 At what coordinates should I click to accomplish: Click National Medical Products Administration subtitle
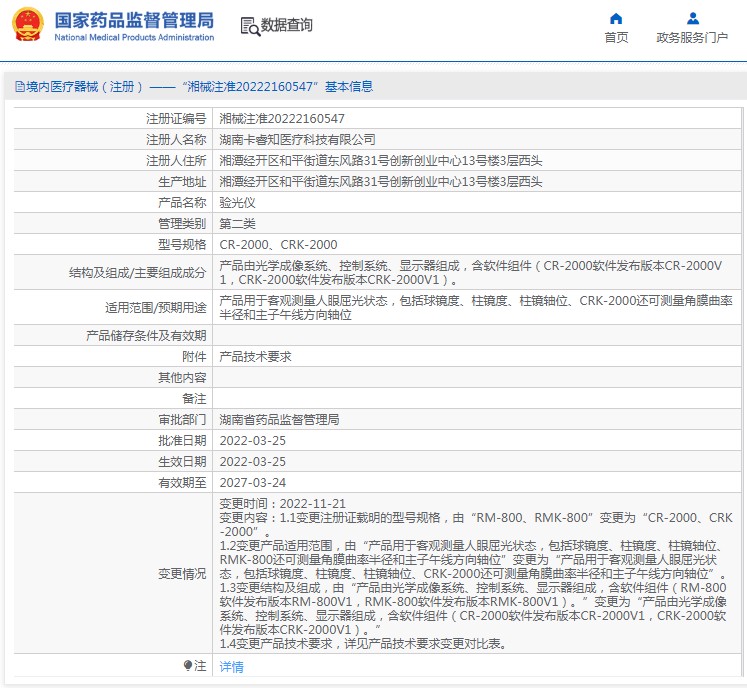click(134, 37)
